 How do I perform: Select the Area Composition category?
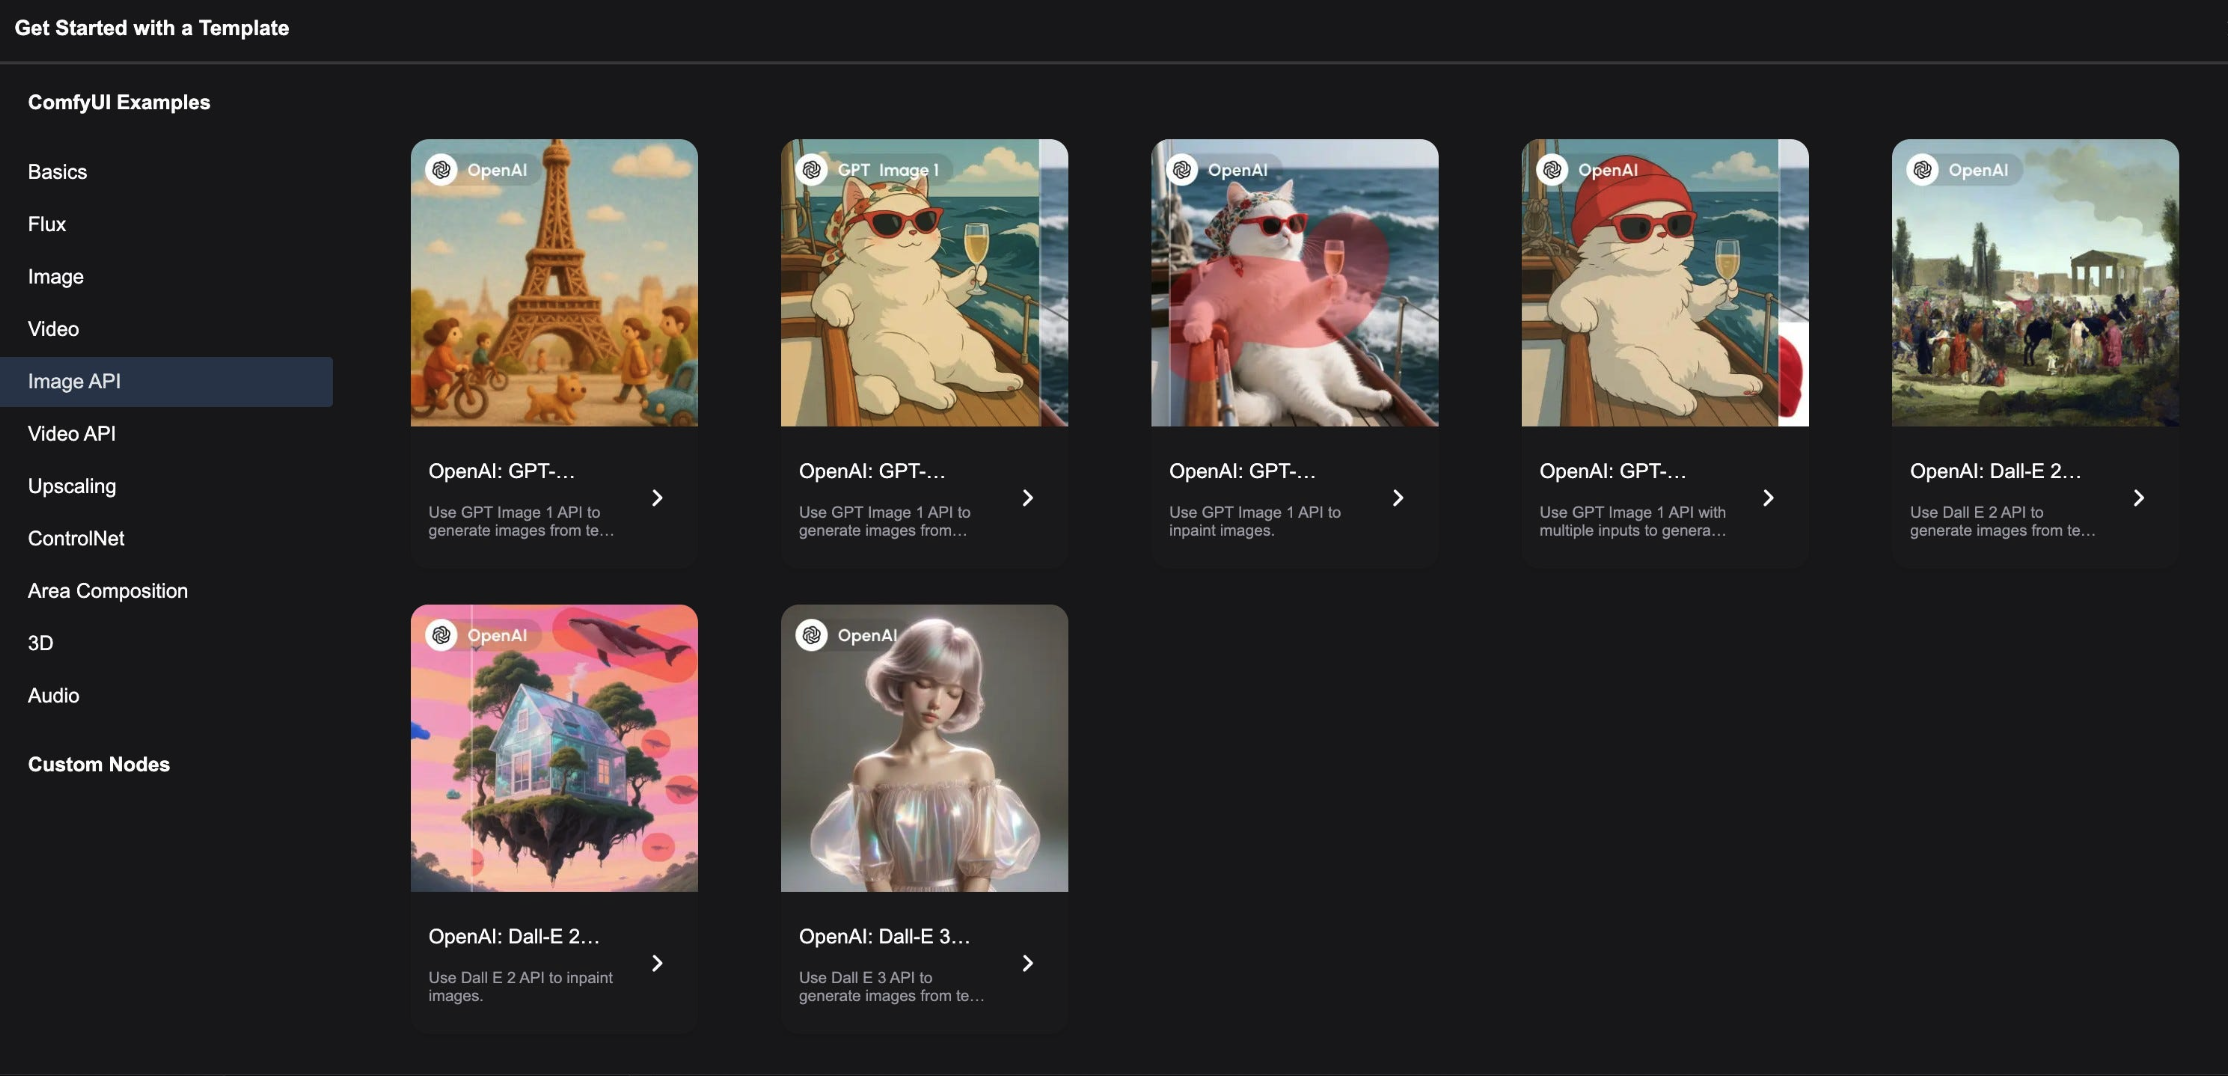pos(166,591)
